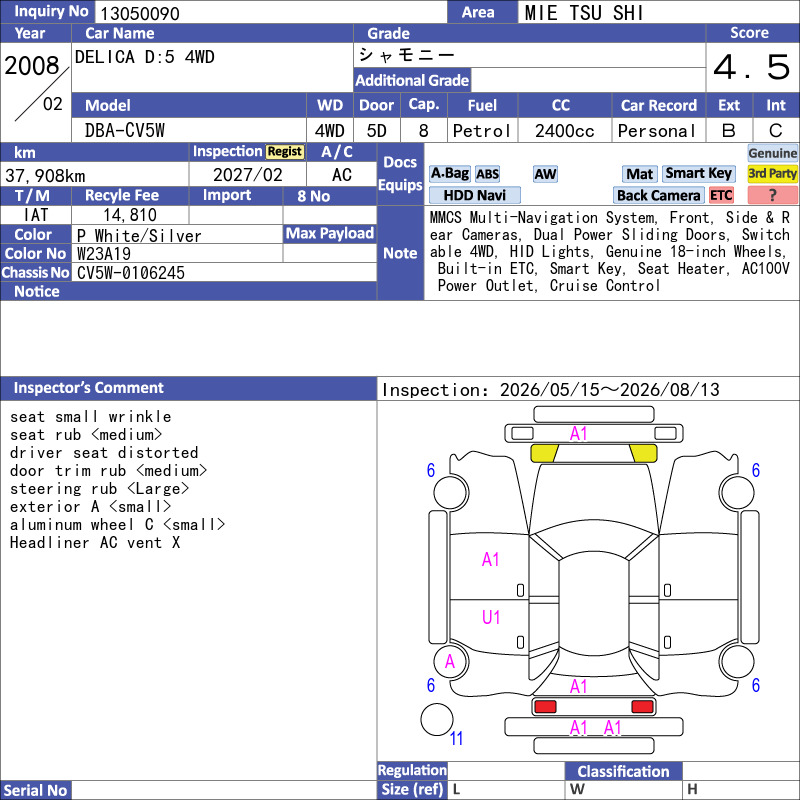Click the HDD Navi badge
Image resolution: width=800 pixels, height=800 pixels.
(474, 195)
